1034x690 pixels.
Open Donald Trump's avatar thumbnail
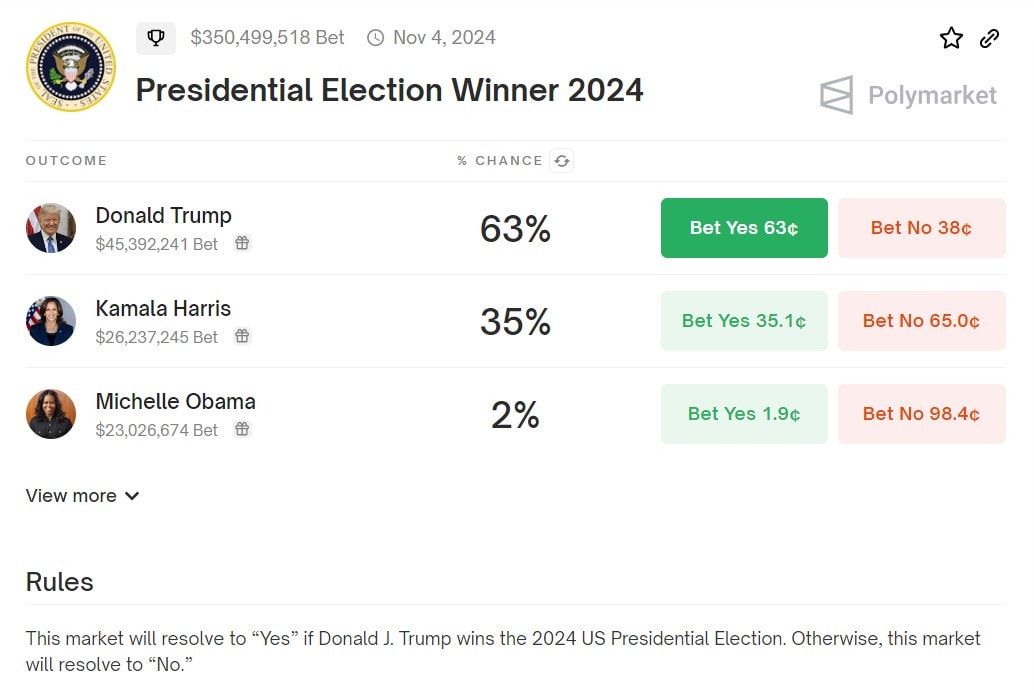pos(51,228)
